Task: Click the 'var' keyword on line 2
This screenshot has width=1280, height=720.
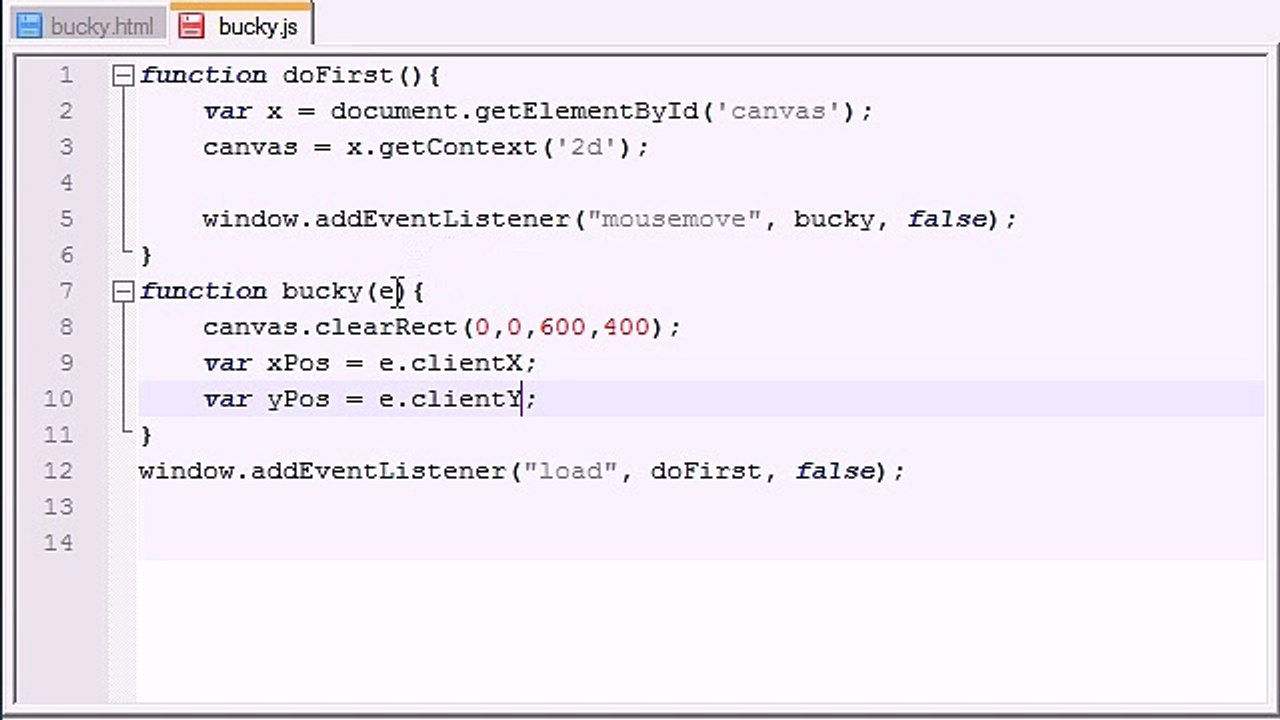Action: pos(227,111)
